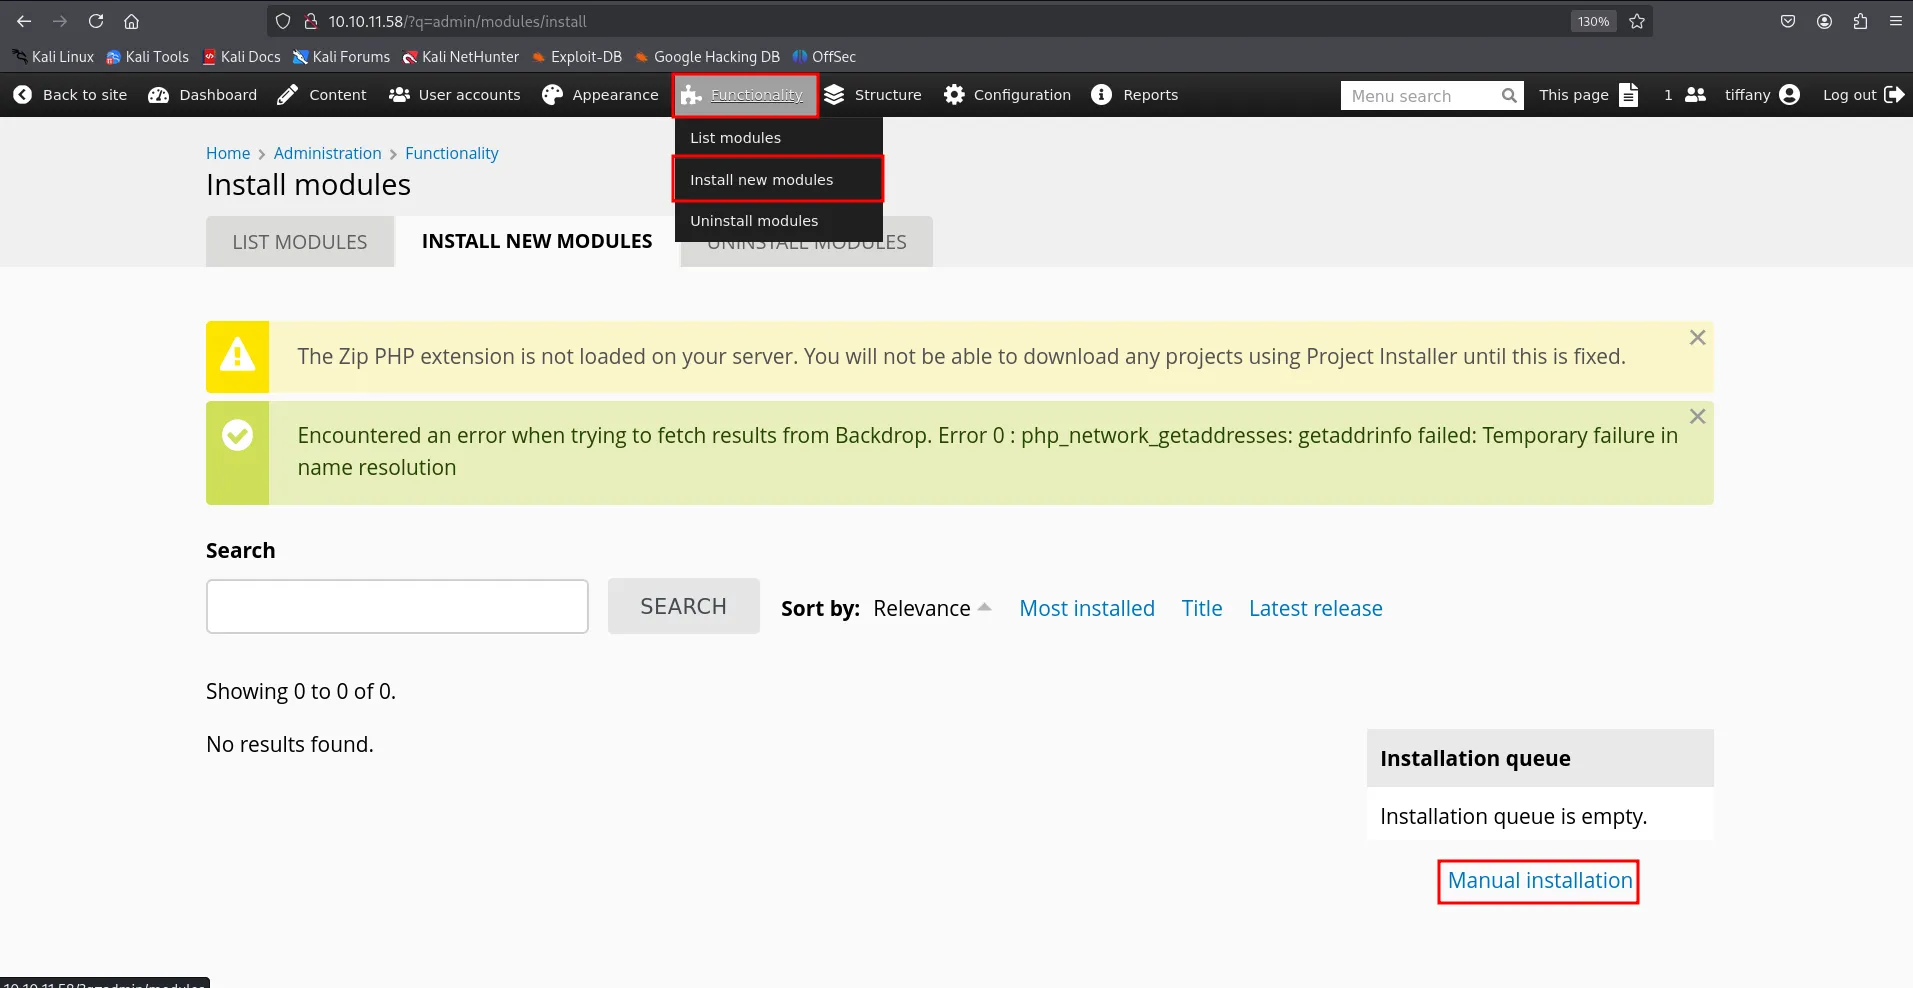Sort results by Most installed

(1087, 608)
